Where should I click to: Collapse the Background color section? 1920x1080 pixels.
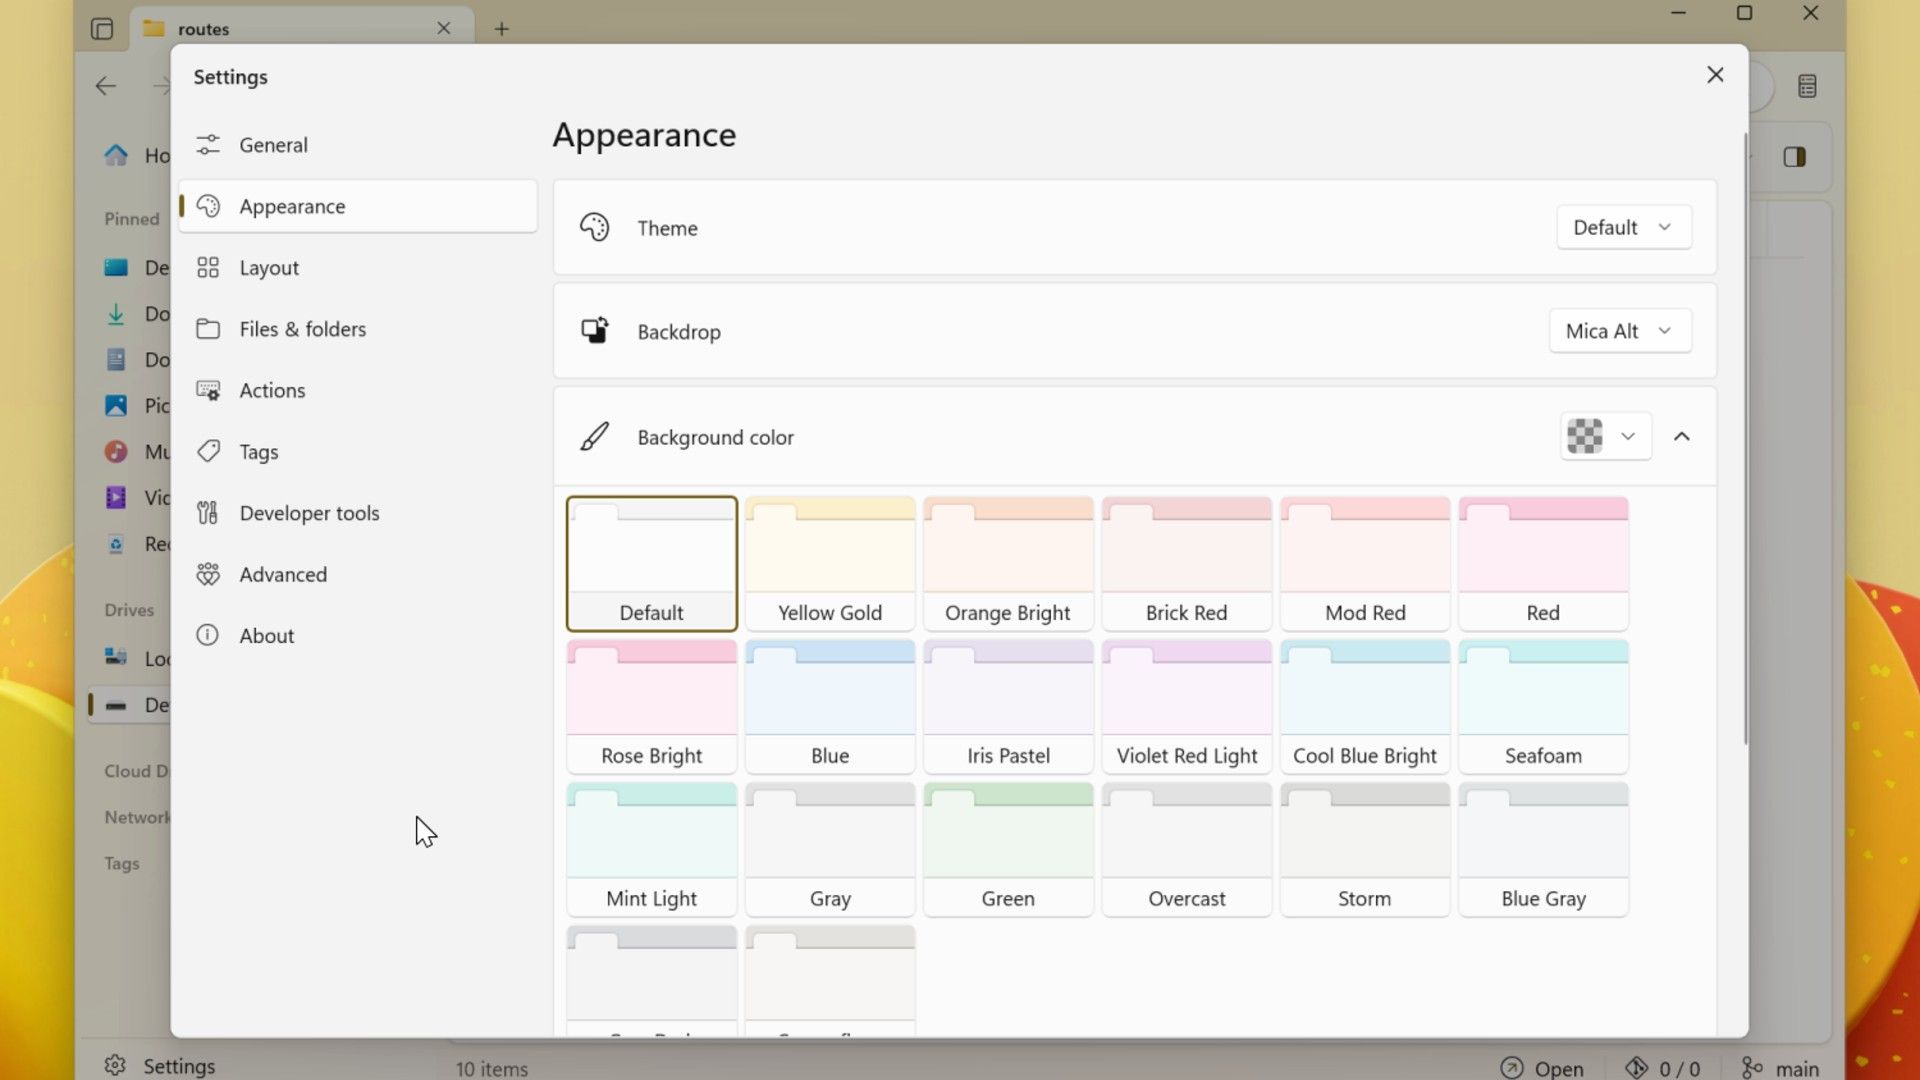pyautogui.click(x=1682, y=437)
